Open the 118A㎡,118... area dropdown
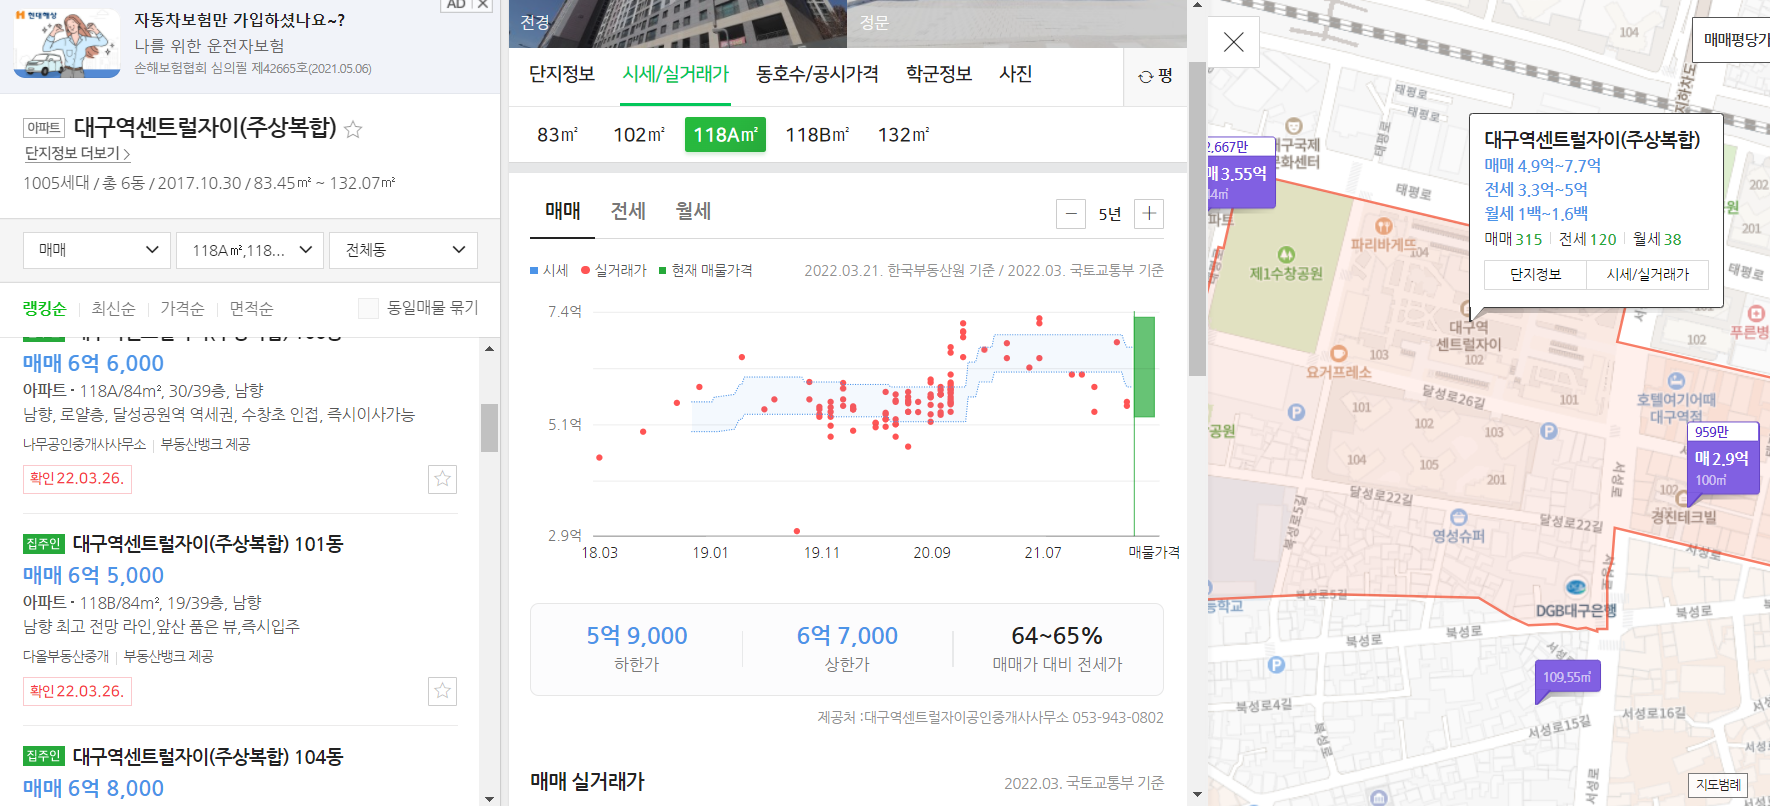 tap(250, 250)
